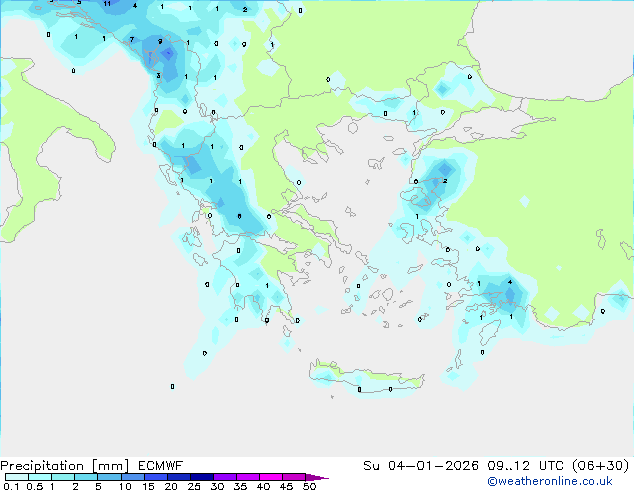Pick the 30–35 mm legend color swatch

coord(225,477)
